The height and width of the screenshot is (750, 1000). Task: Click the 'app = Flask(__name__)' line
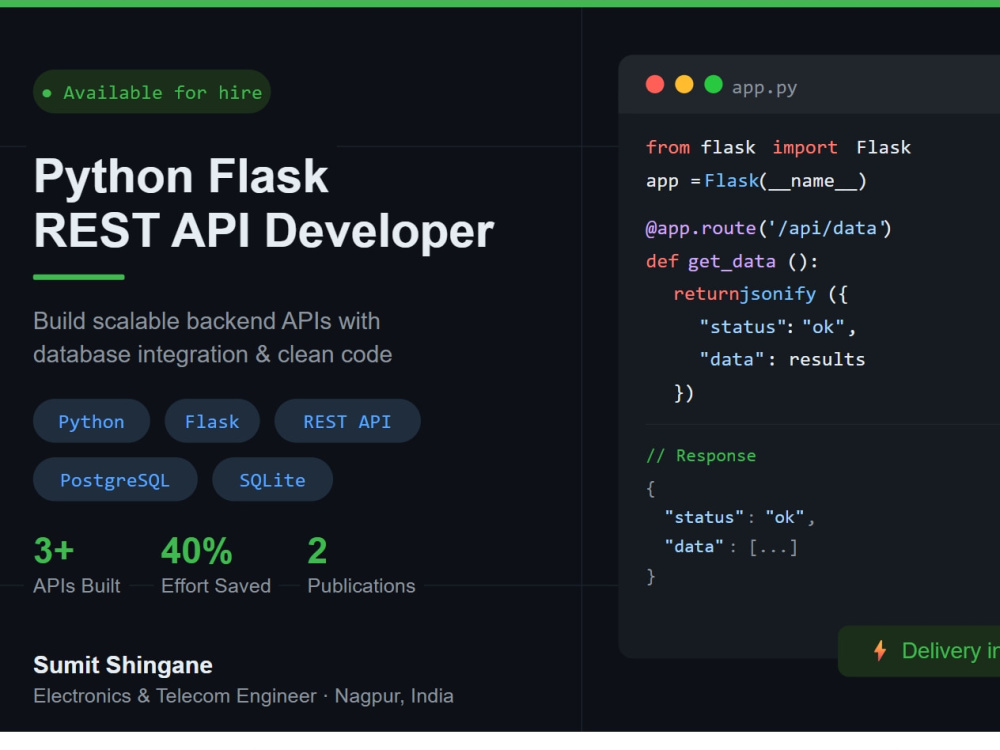pyautogui.click(x=756, y=181)
